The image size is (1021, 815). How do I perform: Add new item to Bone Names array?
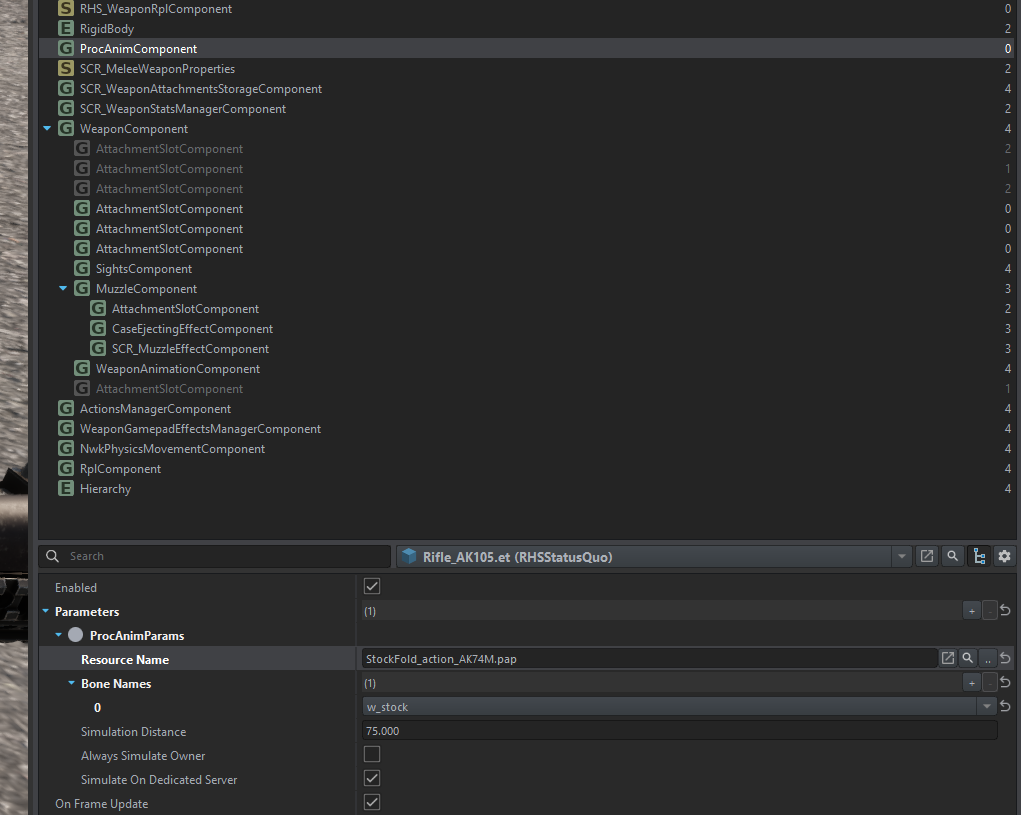tap(970, 683)
